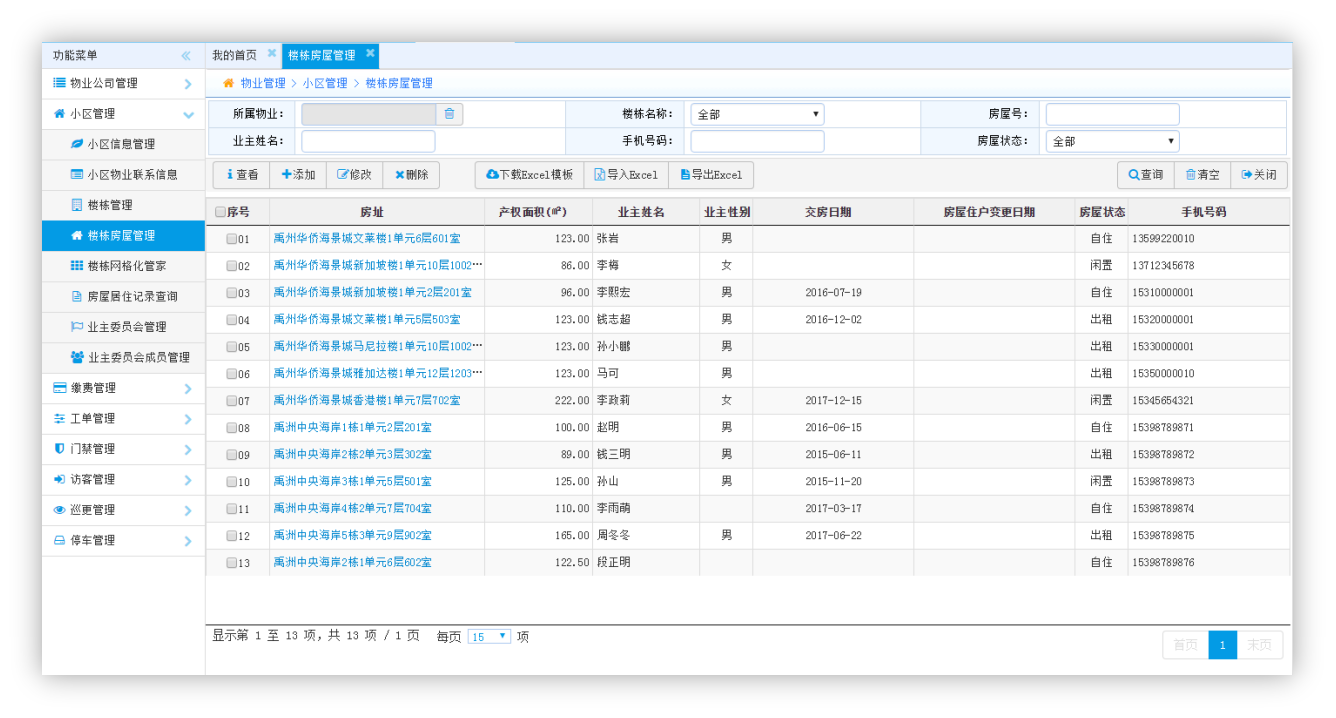Open link 禹州华侨海景城文莱楼1单元6层601室
Screen dimensions: 1336x718
coord(367,239)
